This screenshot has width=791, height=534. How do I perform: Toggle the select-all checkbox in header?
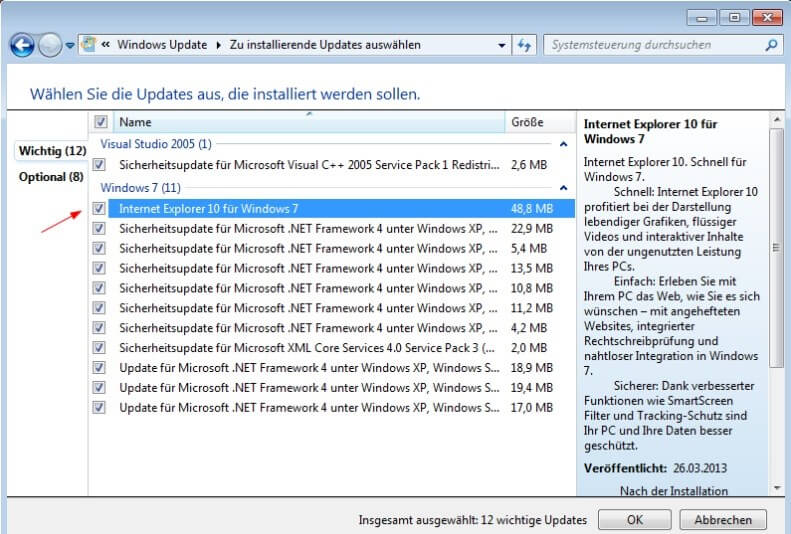(100, 122)
